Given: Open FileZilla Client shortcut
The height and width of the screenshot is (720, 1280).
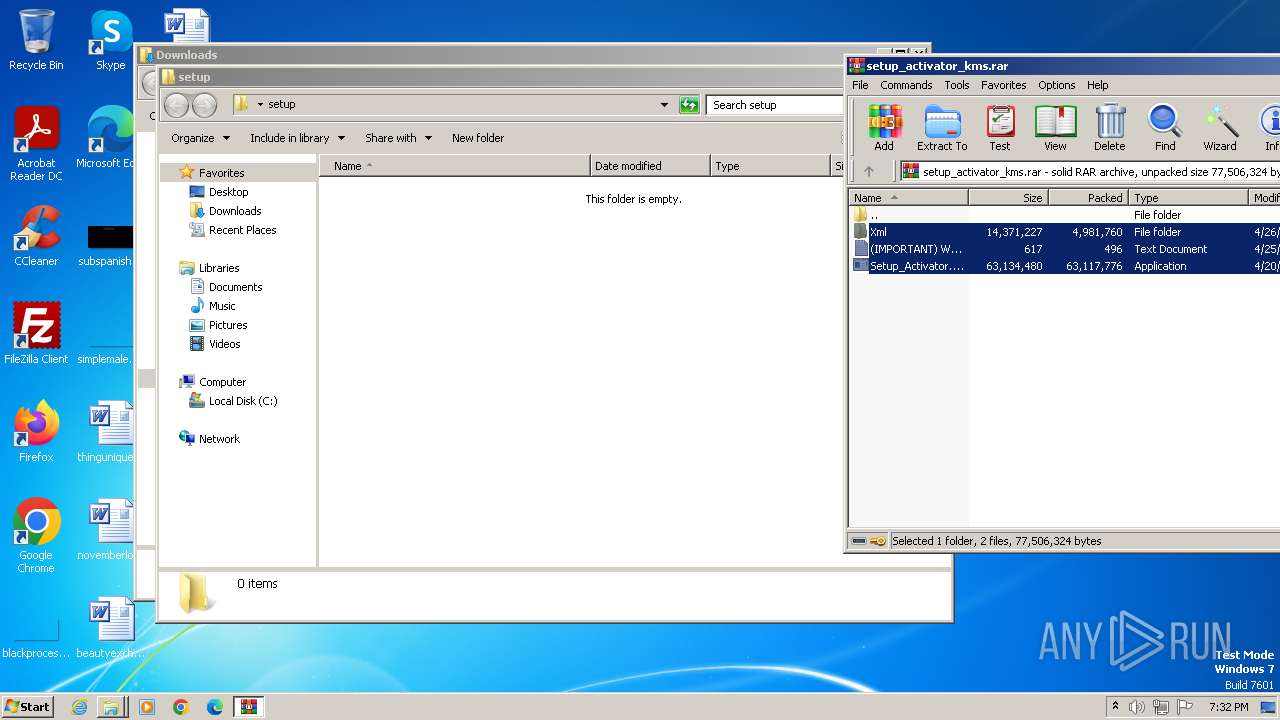Looking at the screenshot, I should tap(36, 333).
